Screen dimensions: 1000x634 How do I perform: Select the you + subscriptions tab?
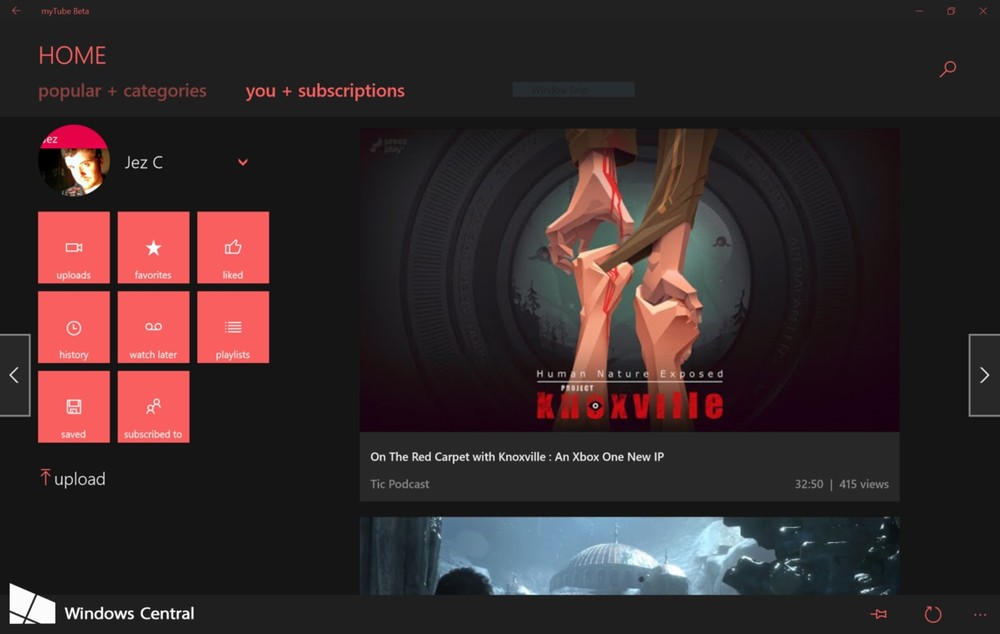[x=325, y=91]
